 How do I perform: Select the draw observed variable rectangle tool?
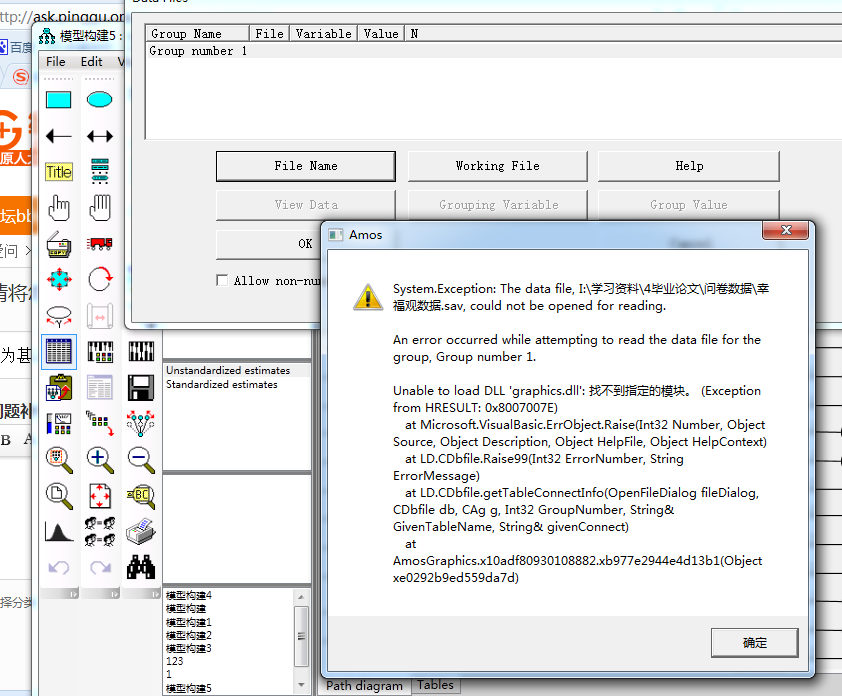pyautogui.click(x=59, y=100)
